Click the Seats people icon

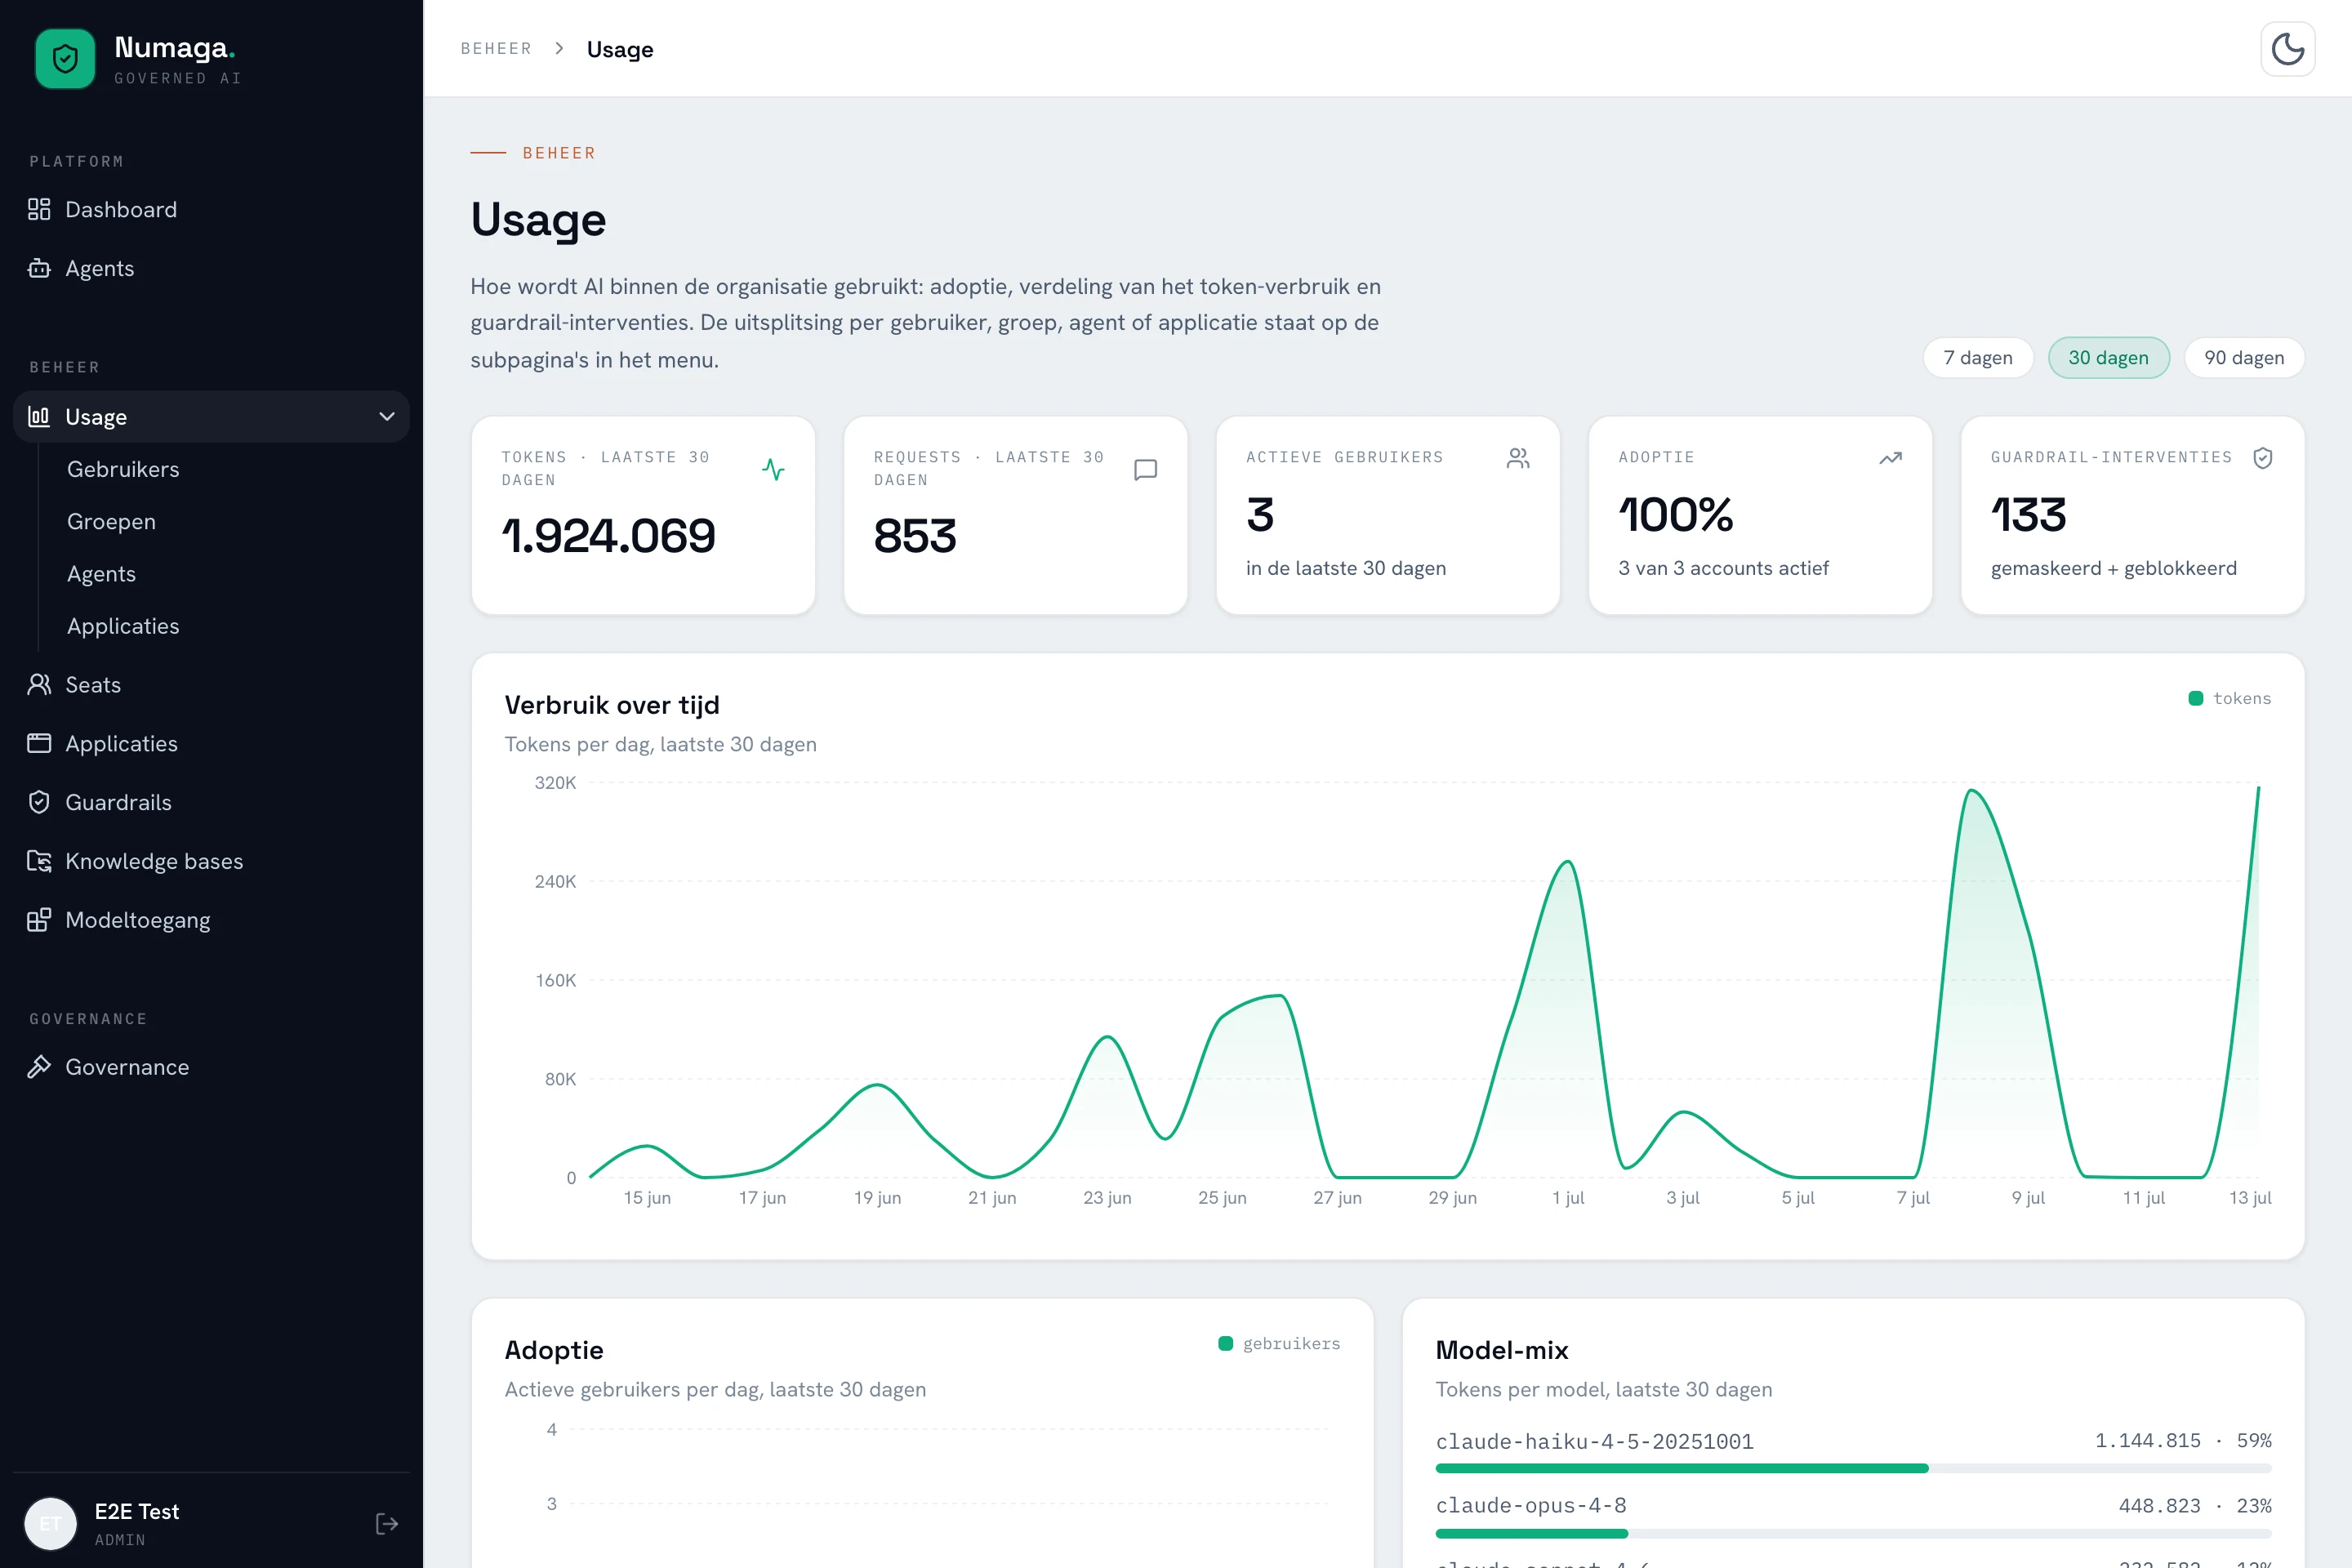(x=39, y=684)
